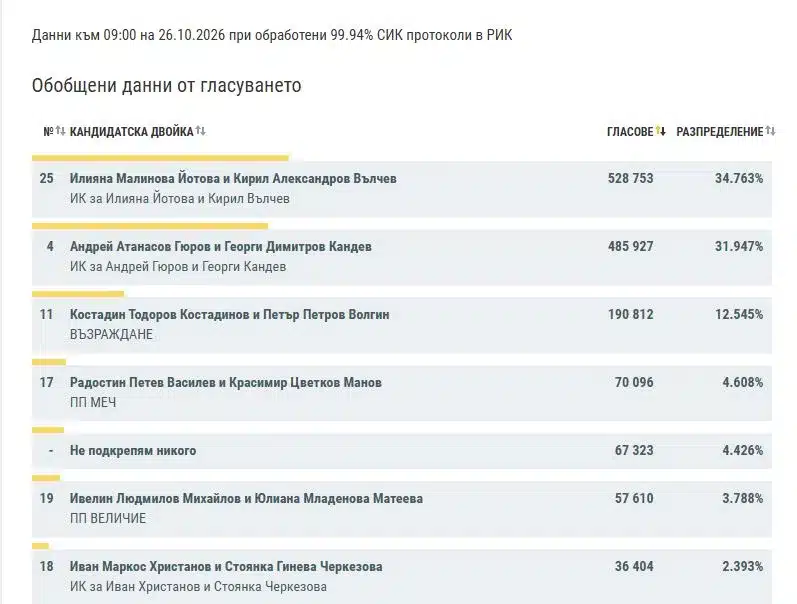
Task: Click the yellow bar above Костадинов row
Action: point(78,294)
